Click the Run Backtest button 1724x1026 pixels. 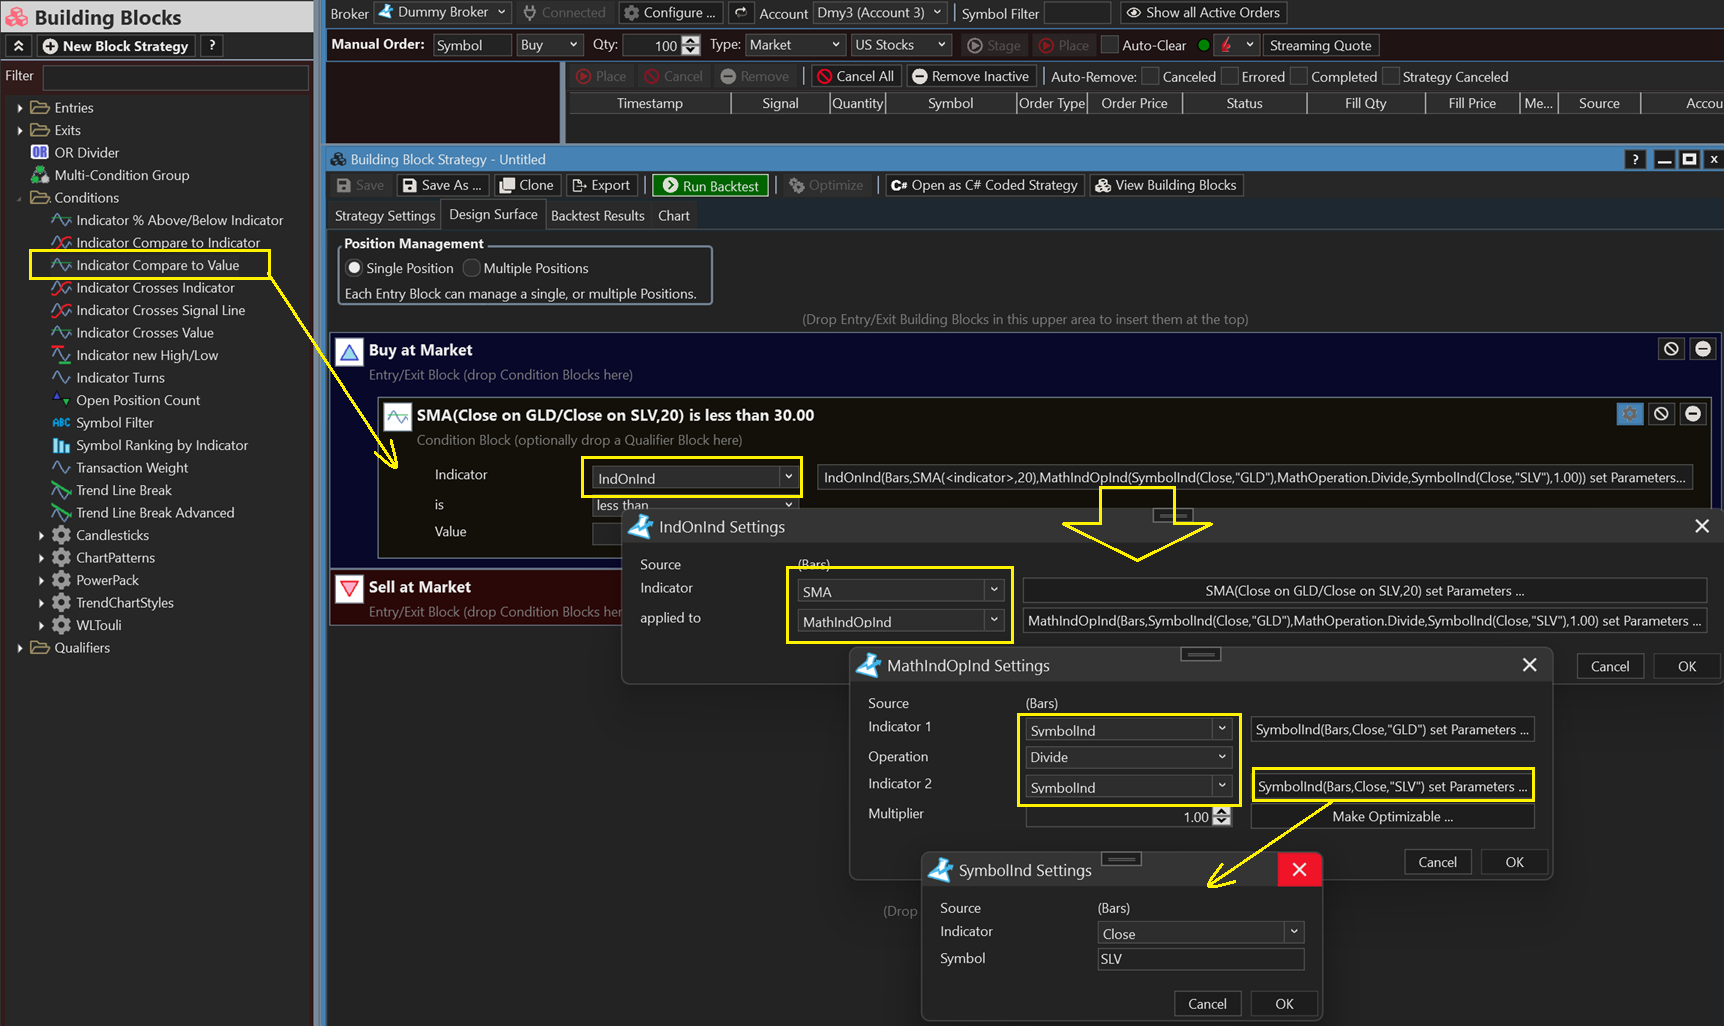tap(710, 186)
